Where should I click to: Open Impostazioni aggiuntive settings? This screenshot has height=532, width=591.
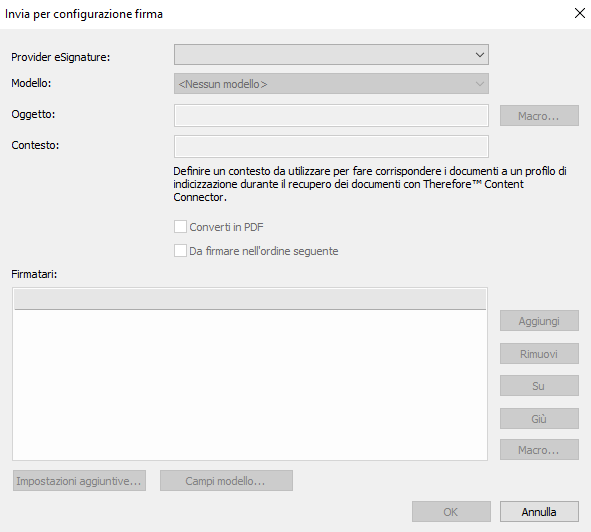(79, 481)
